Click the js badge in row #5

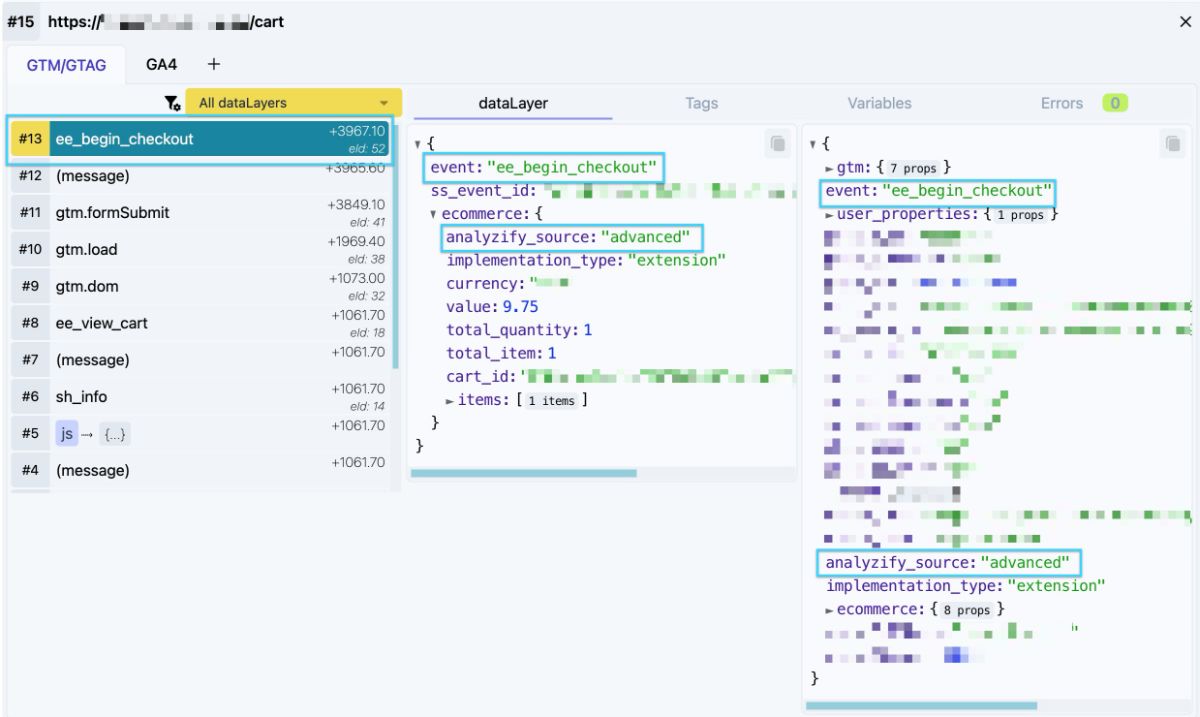point(67,434)
